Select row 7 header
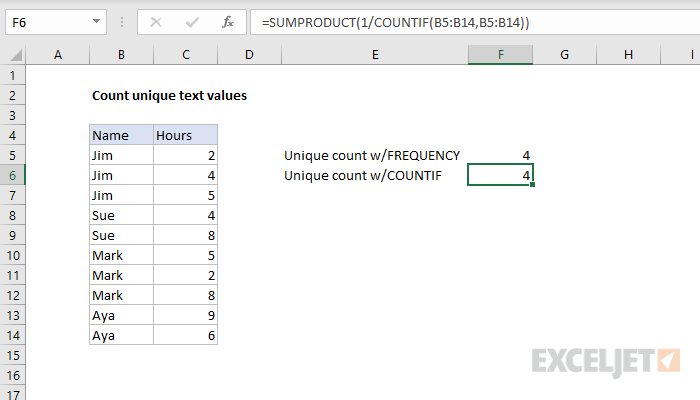Viewport: 700px width, 400px height. (x=12, y=195)
